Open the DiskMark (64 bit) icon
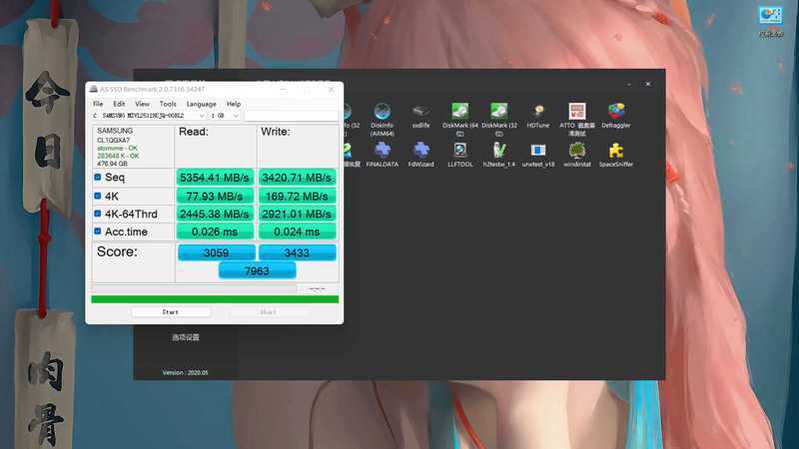 tap(460, 111)
